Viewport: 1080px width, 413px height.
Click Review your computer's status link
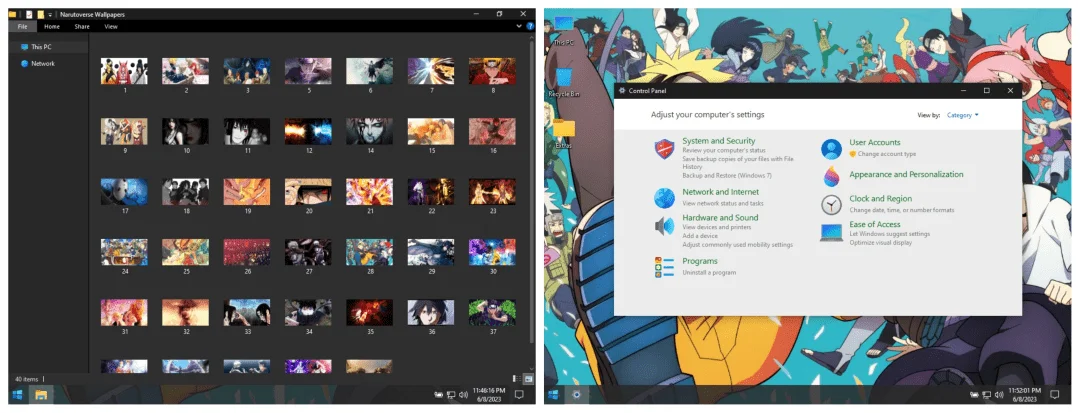pos(724,150)
